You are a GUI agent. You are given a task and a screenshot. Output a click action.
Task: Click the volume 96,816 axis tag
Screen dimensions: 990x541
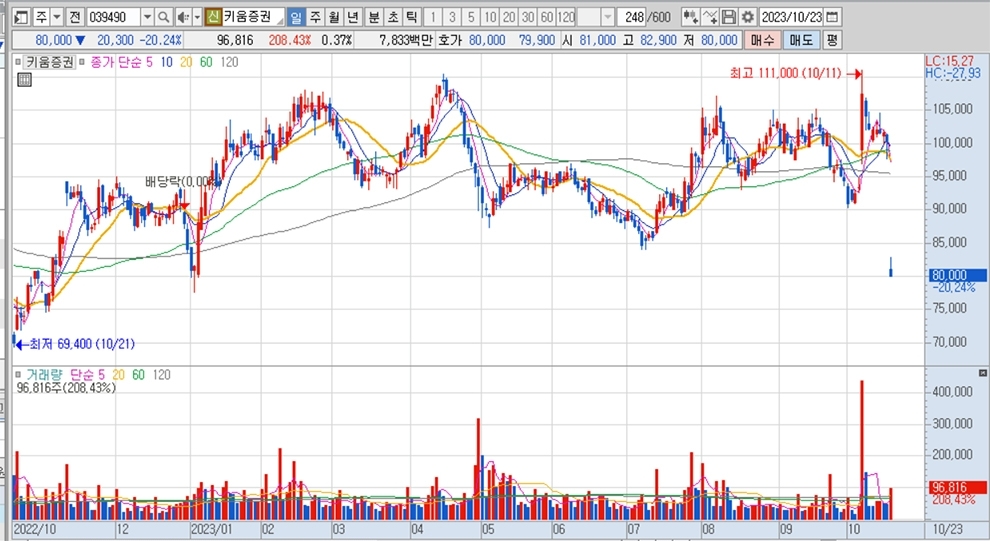tap(958, 487)
